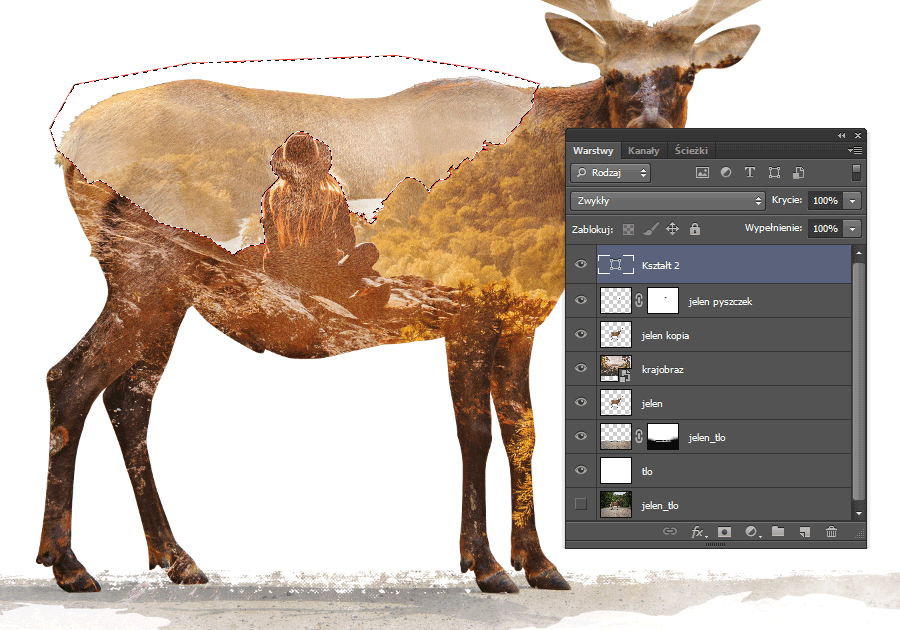Collapse the panel with double arrows

841,135
